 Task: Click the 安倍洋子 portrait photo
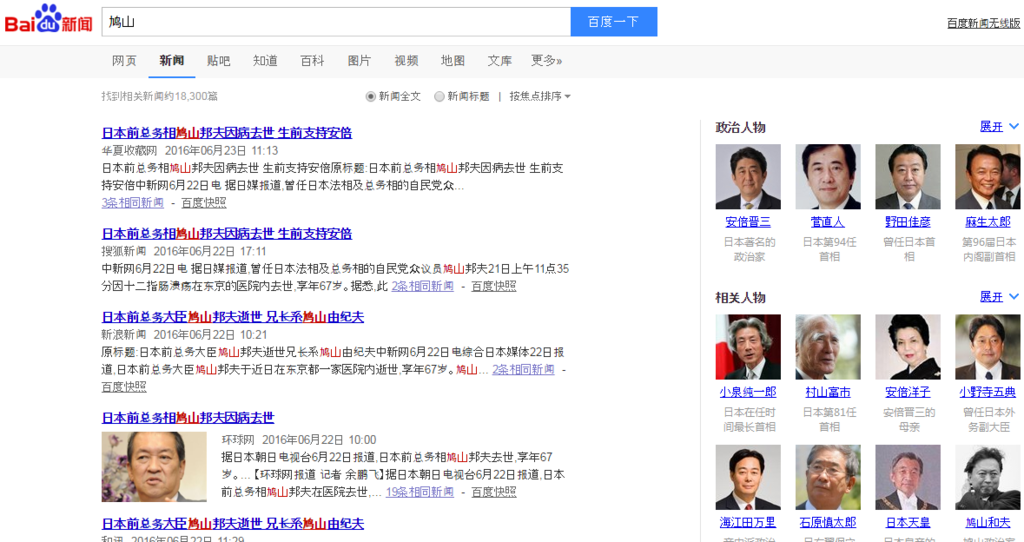908,347
